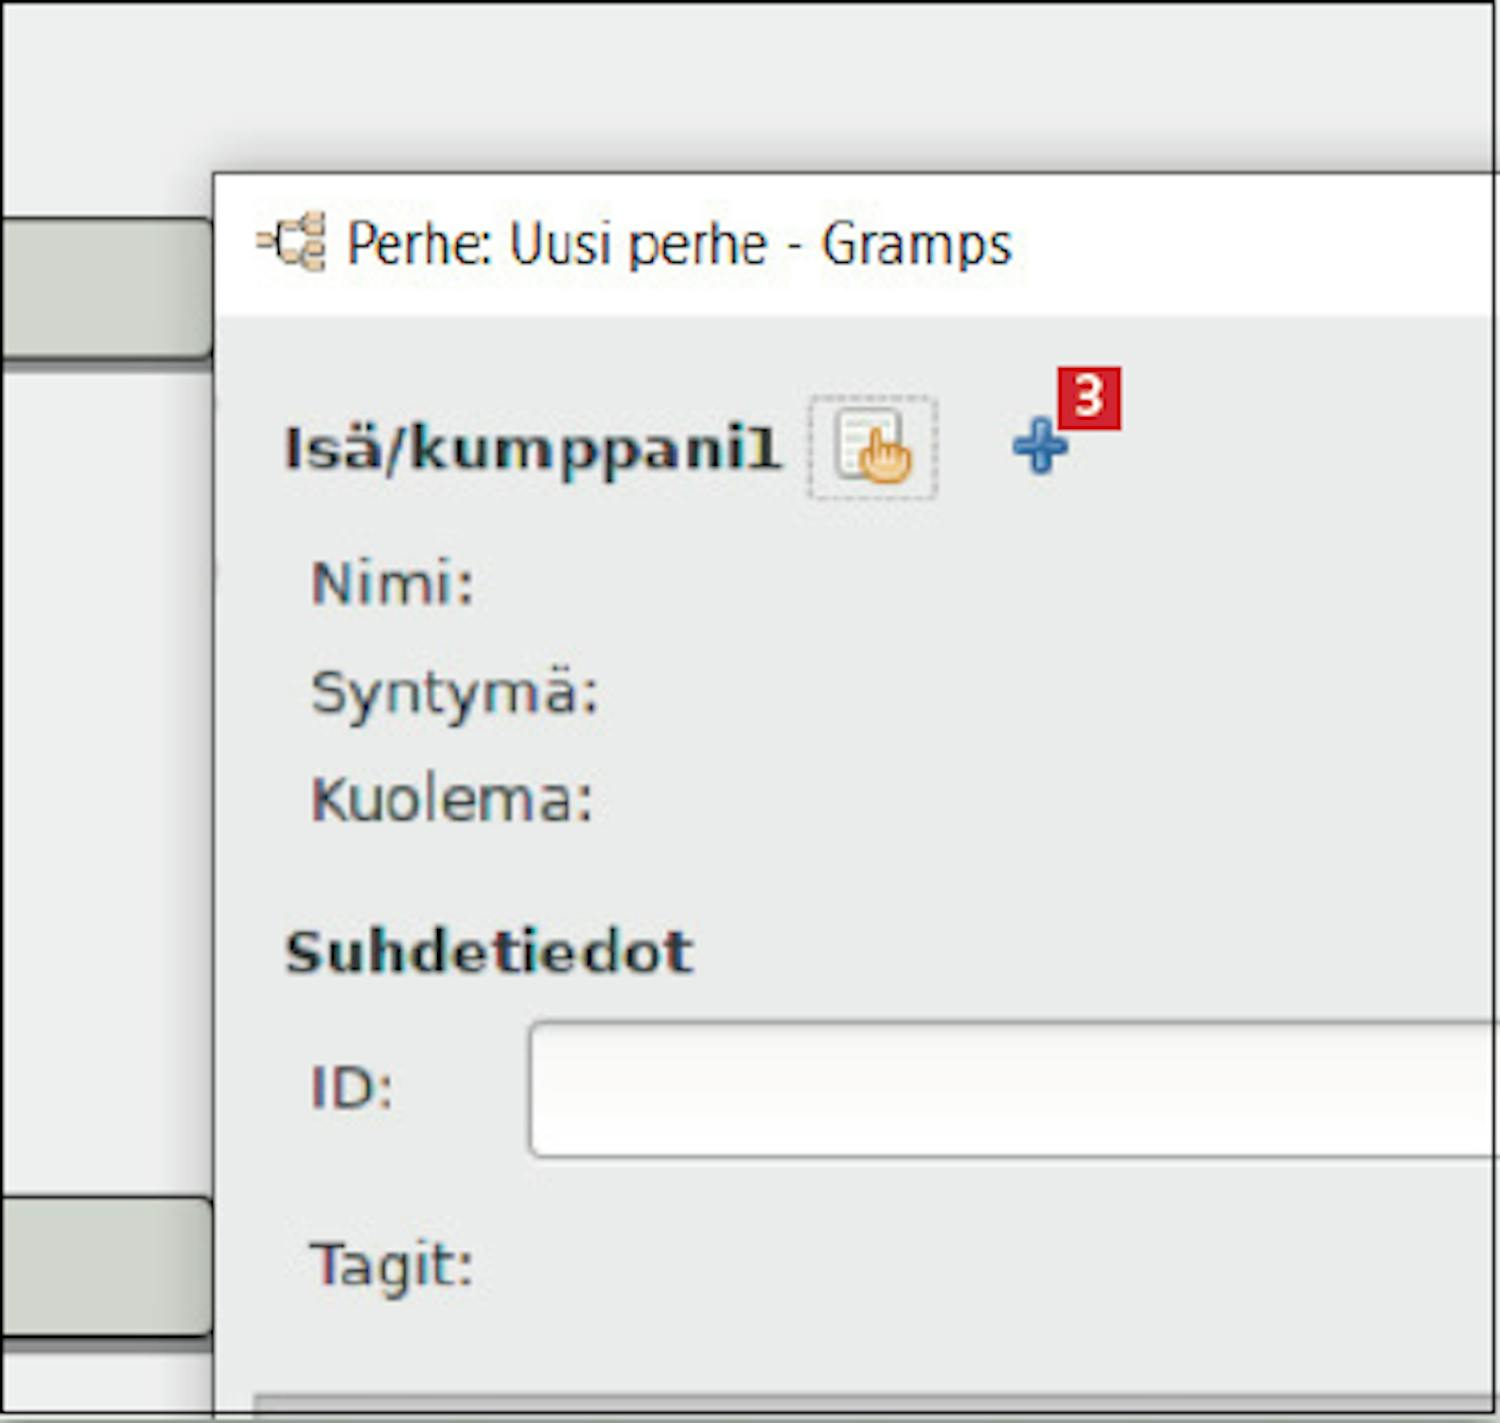Click the Kuolema label
The width and height of the screenshot is (1500, 1423).
pos(452,800)
